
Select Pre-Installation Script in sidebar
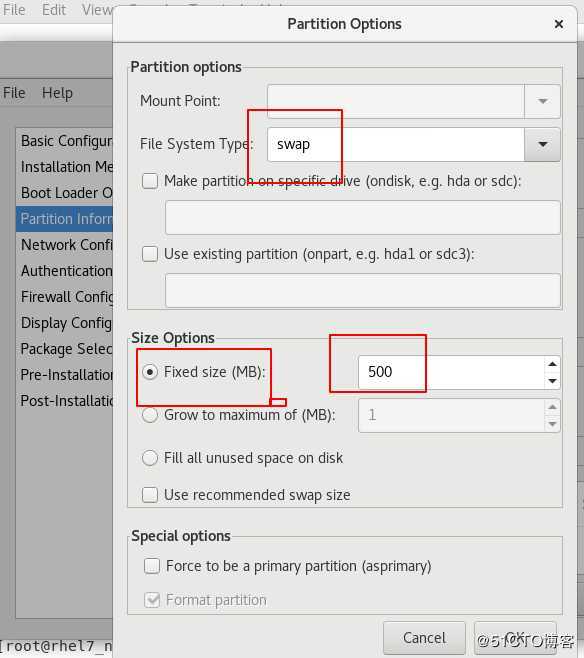(65, 375)
